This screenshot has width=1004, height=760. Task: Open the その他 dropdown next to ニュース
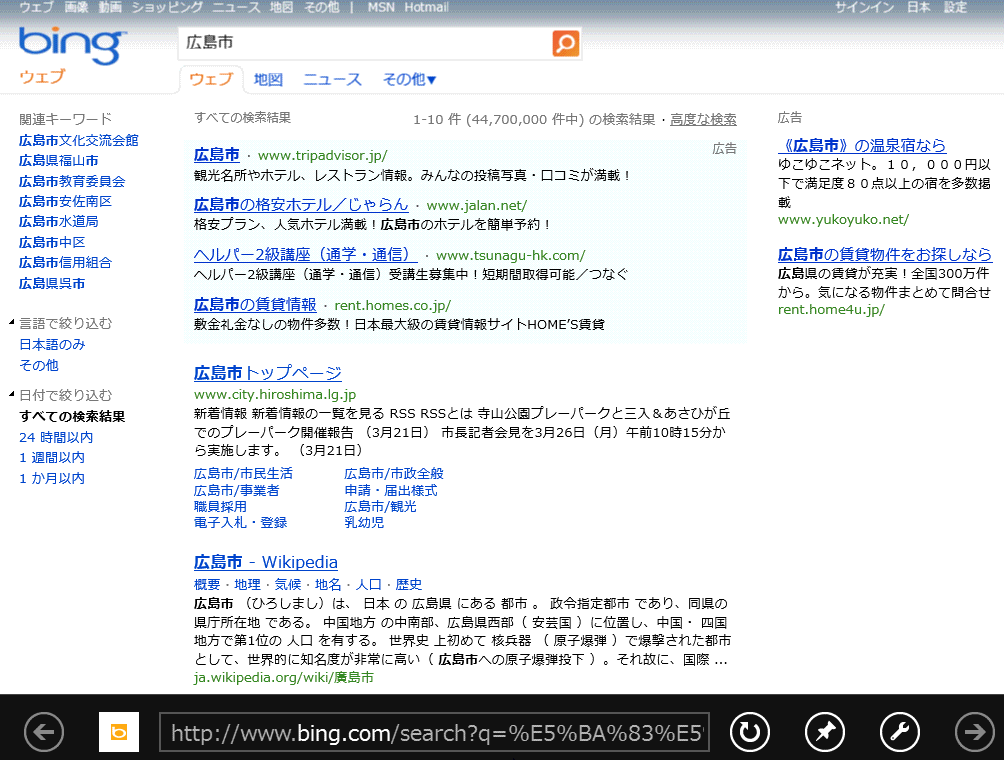(409, 79)
